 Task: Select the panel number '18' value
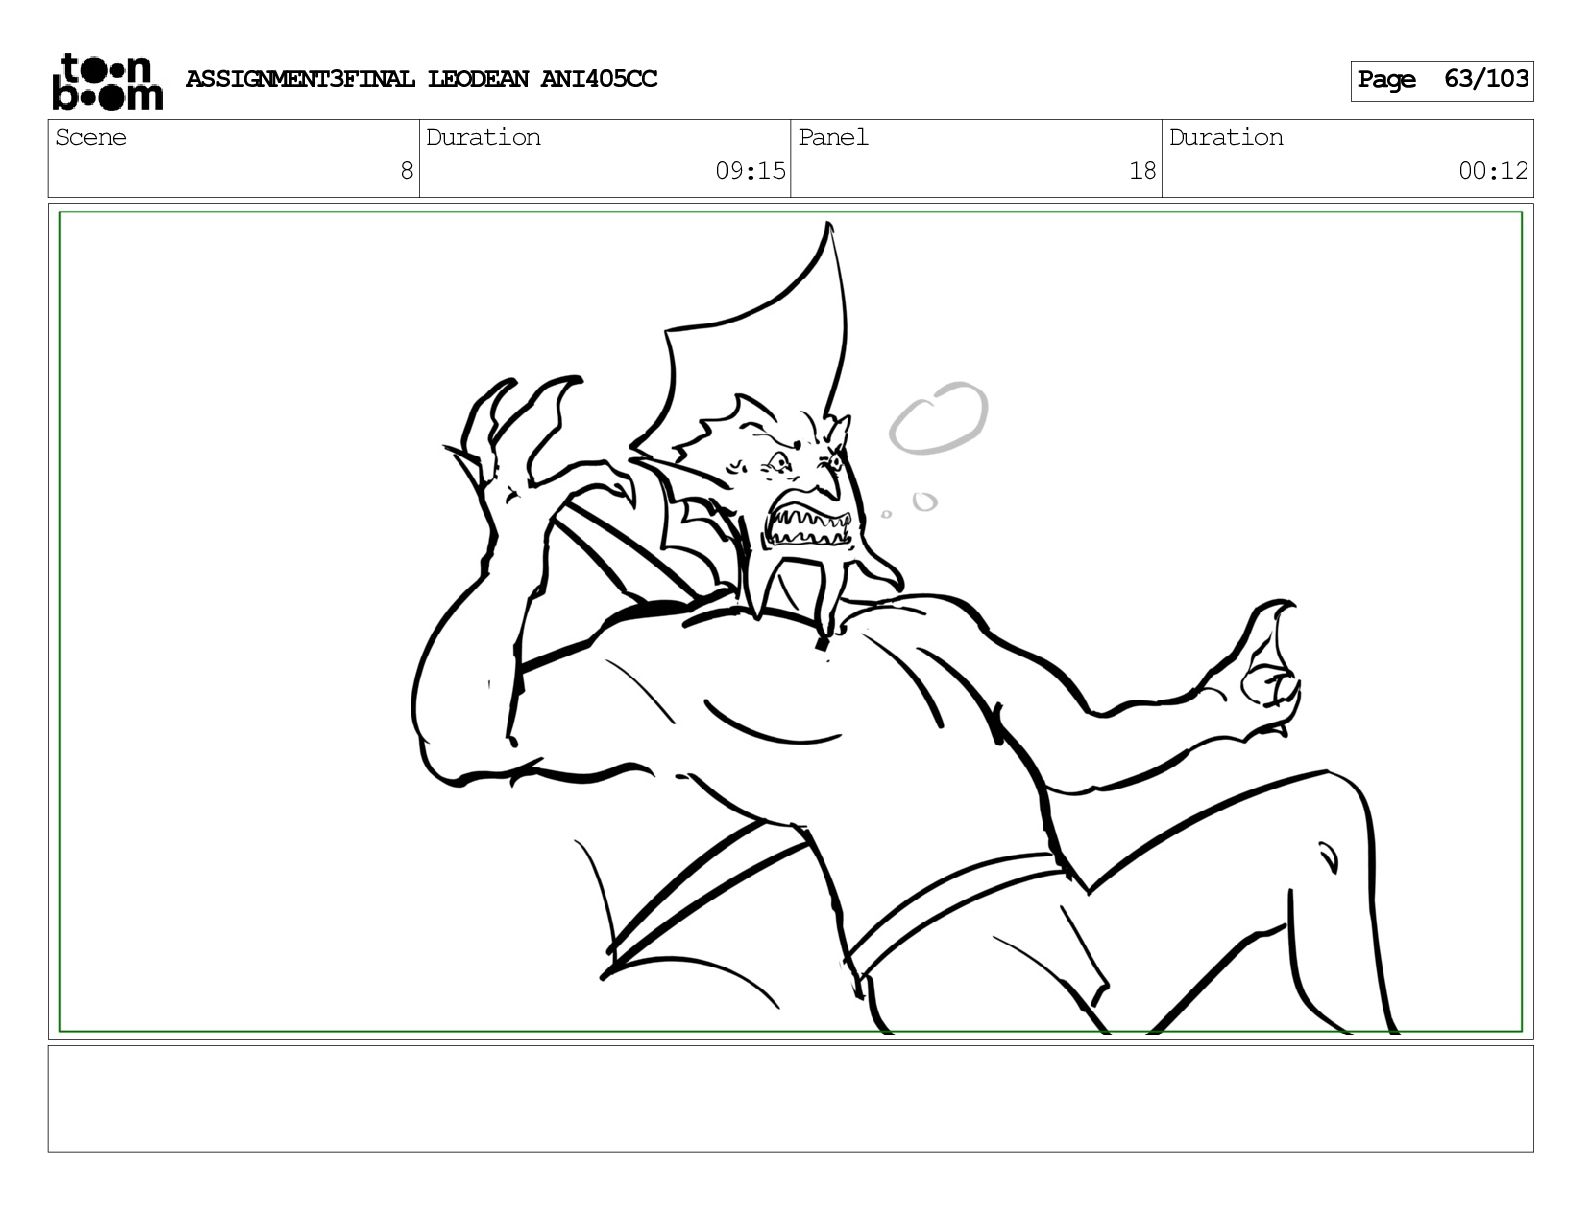pyautogui.click(x=1142, y=171)
